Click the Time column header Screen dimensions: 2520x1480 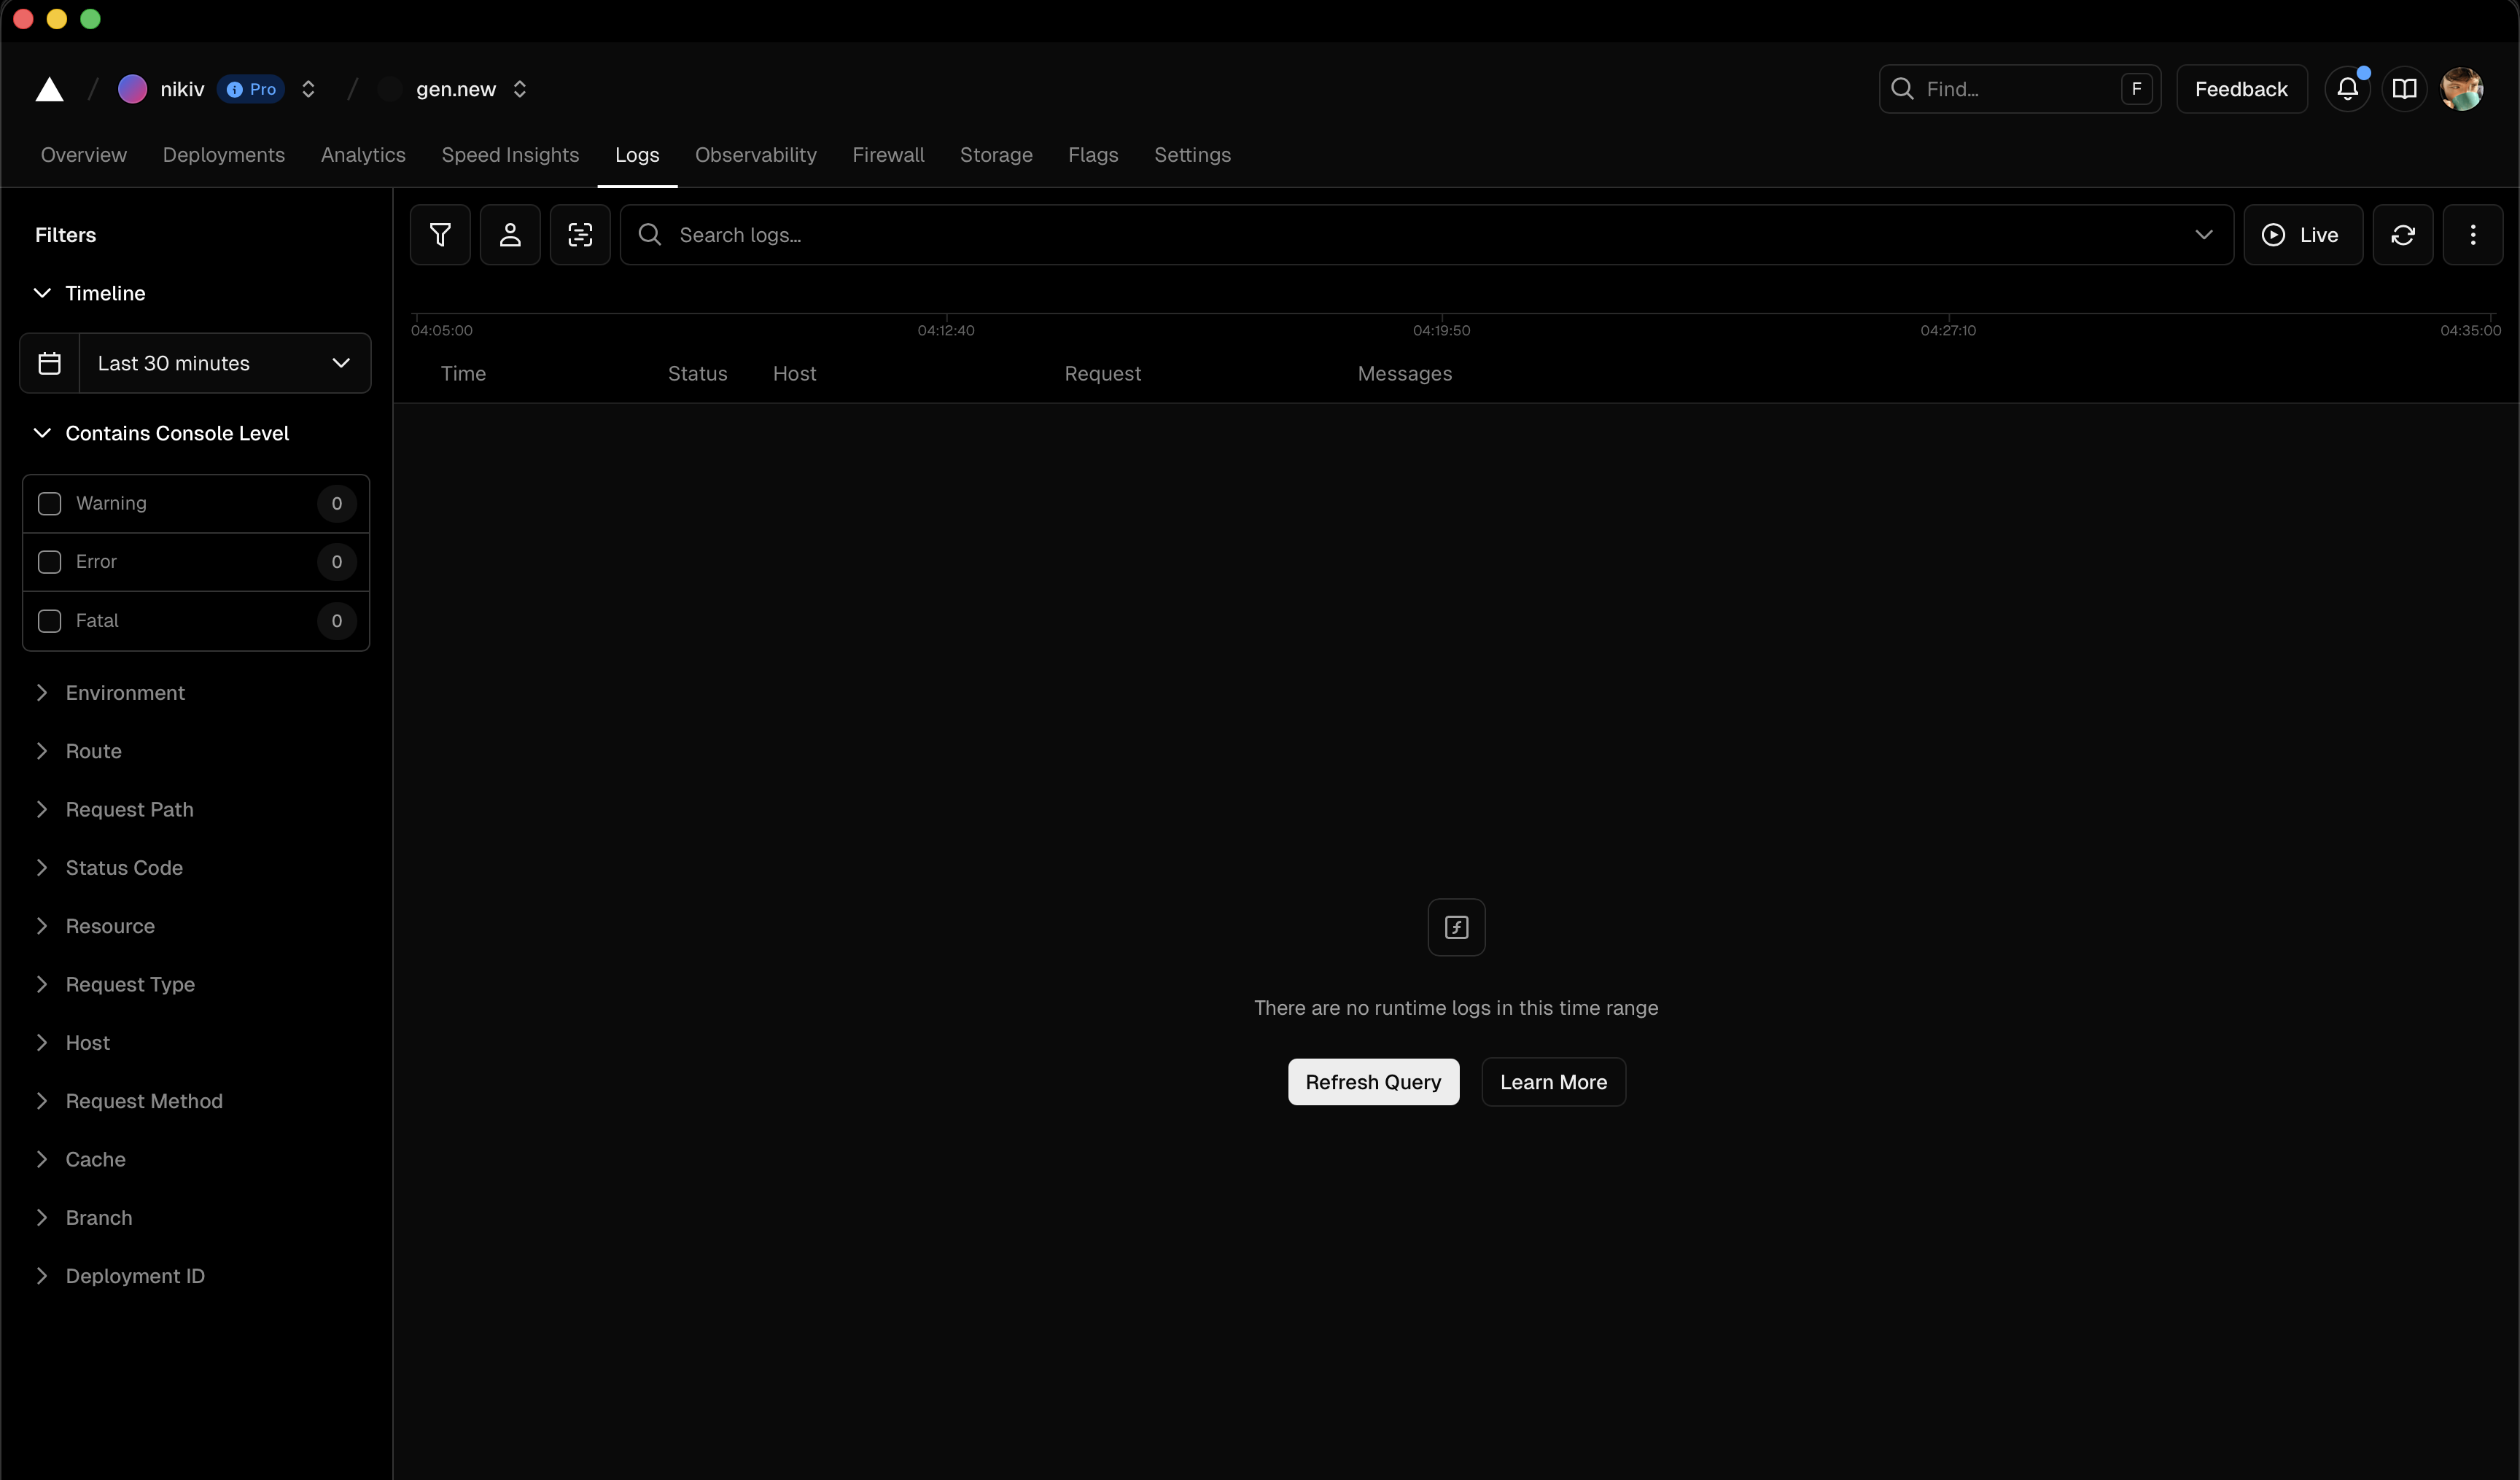pos(463,374)
